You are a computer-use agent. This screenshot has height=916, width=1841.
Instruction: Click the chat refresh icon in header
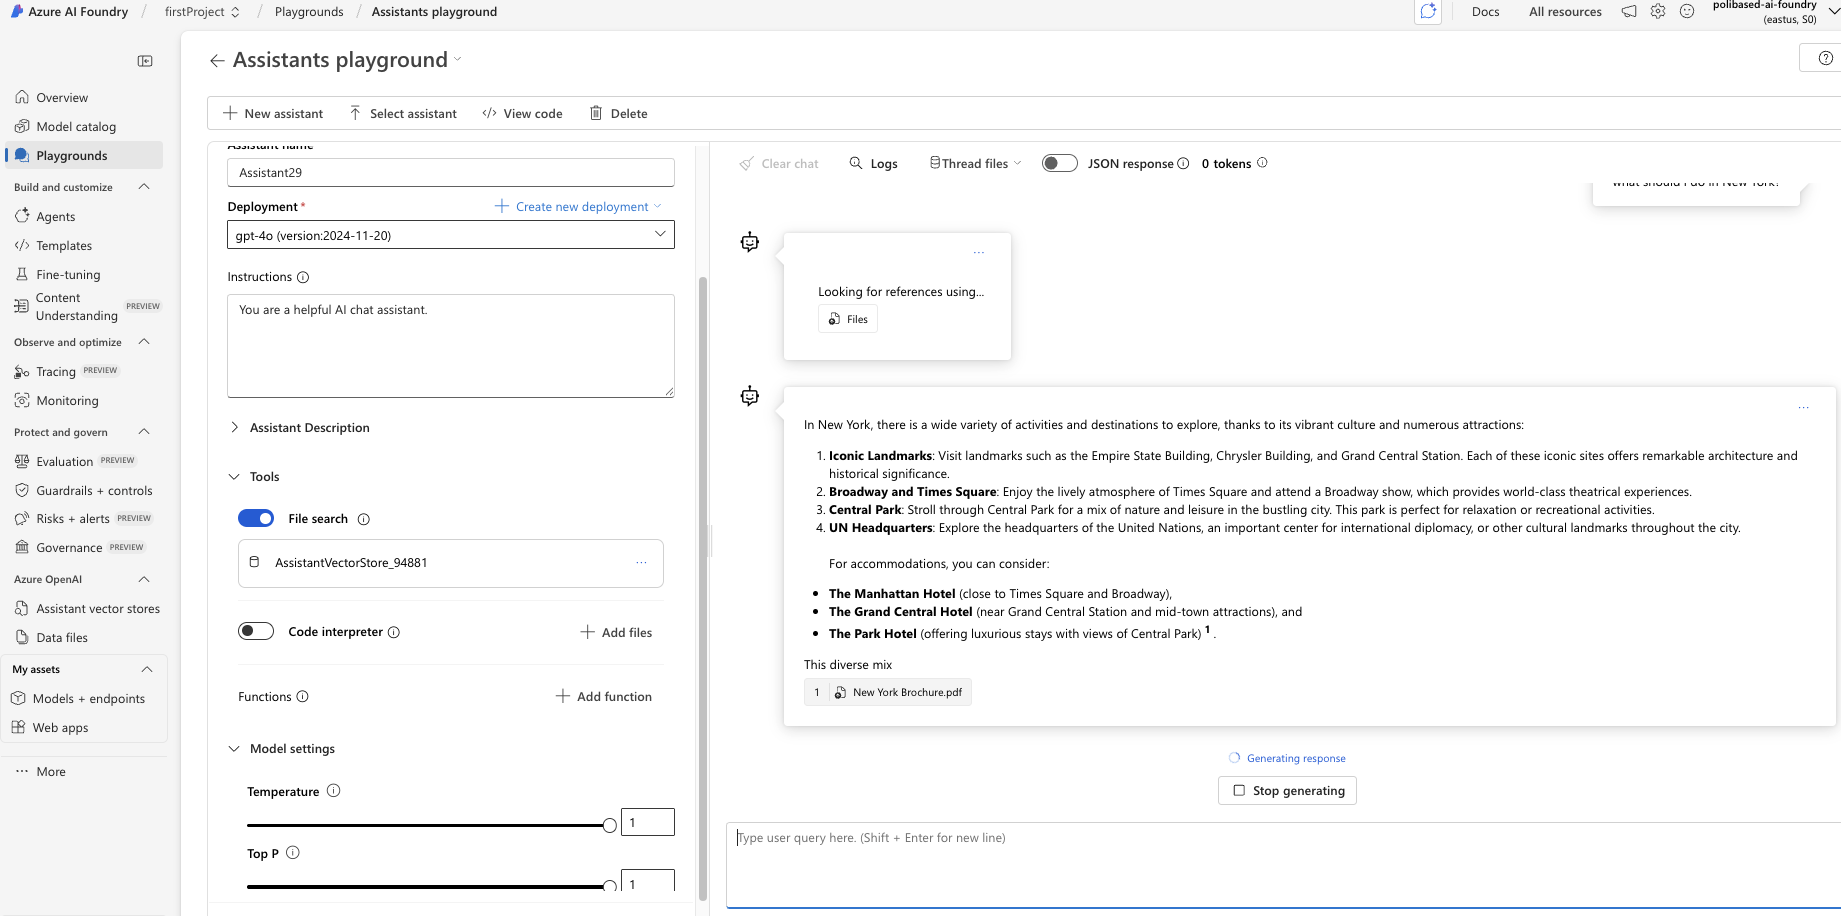(x=1428, y=12)
